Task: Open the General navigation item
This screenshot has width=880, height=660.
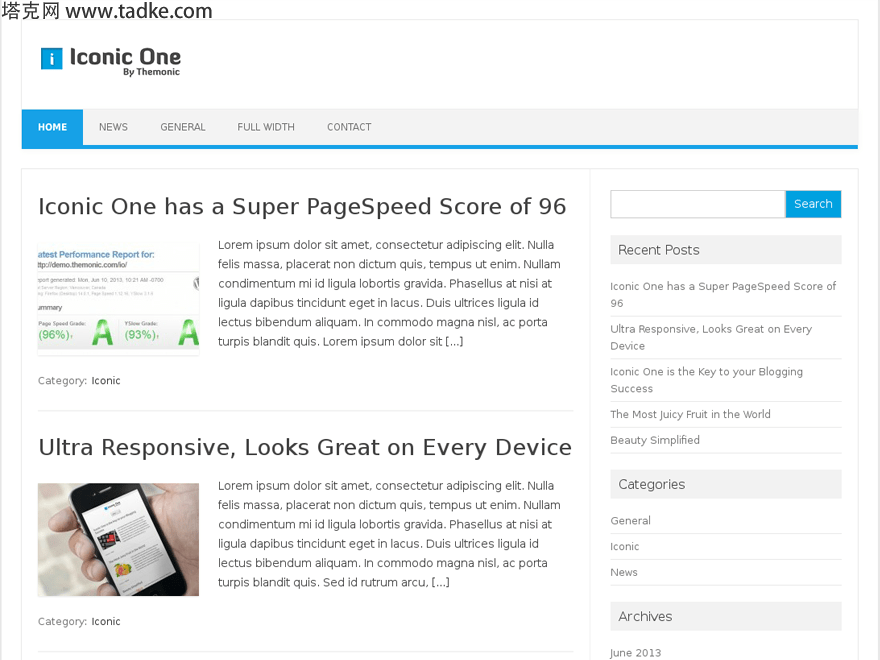Action: 182,127
